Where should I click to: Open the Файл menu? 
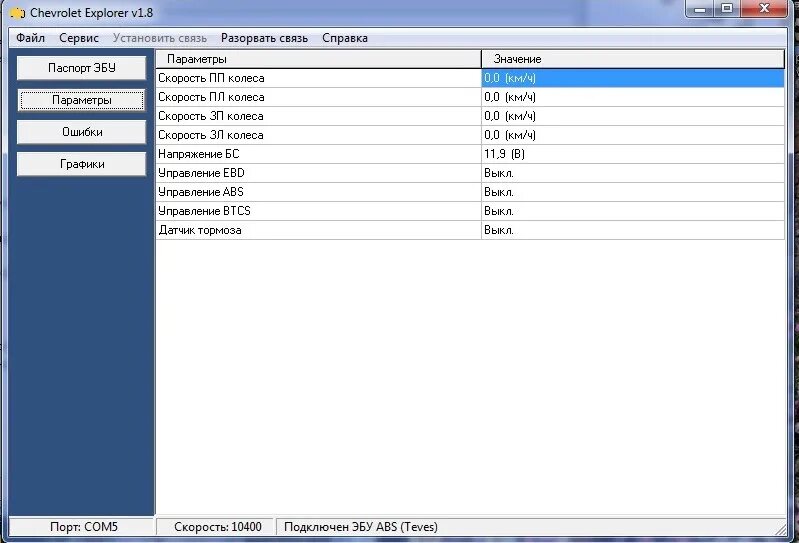pyautogui.click(x=30, y=38)
